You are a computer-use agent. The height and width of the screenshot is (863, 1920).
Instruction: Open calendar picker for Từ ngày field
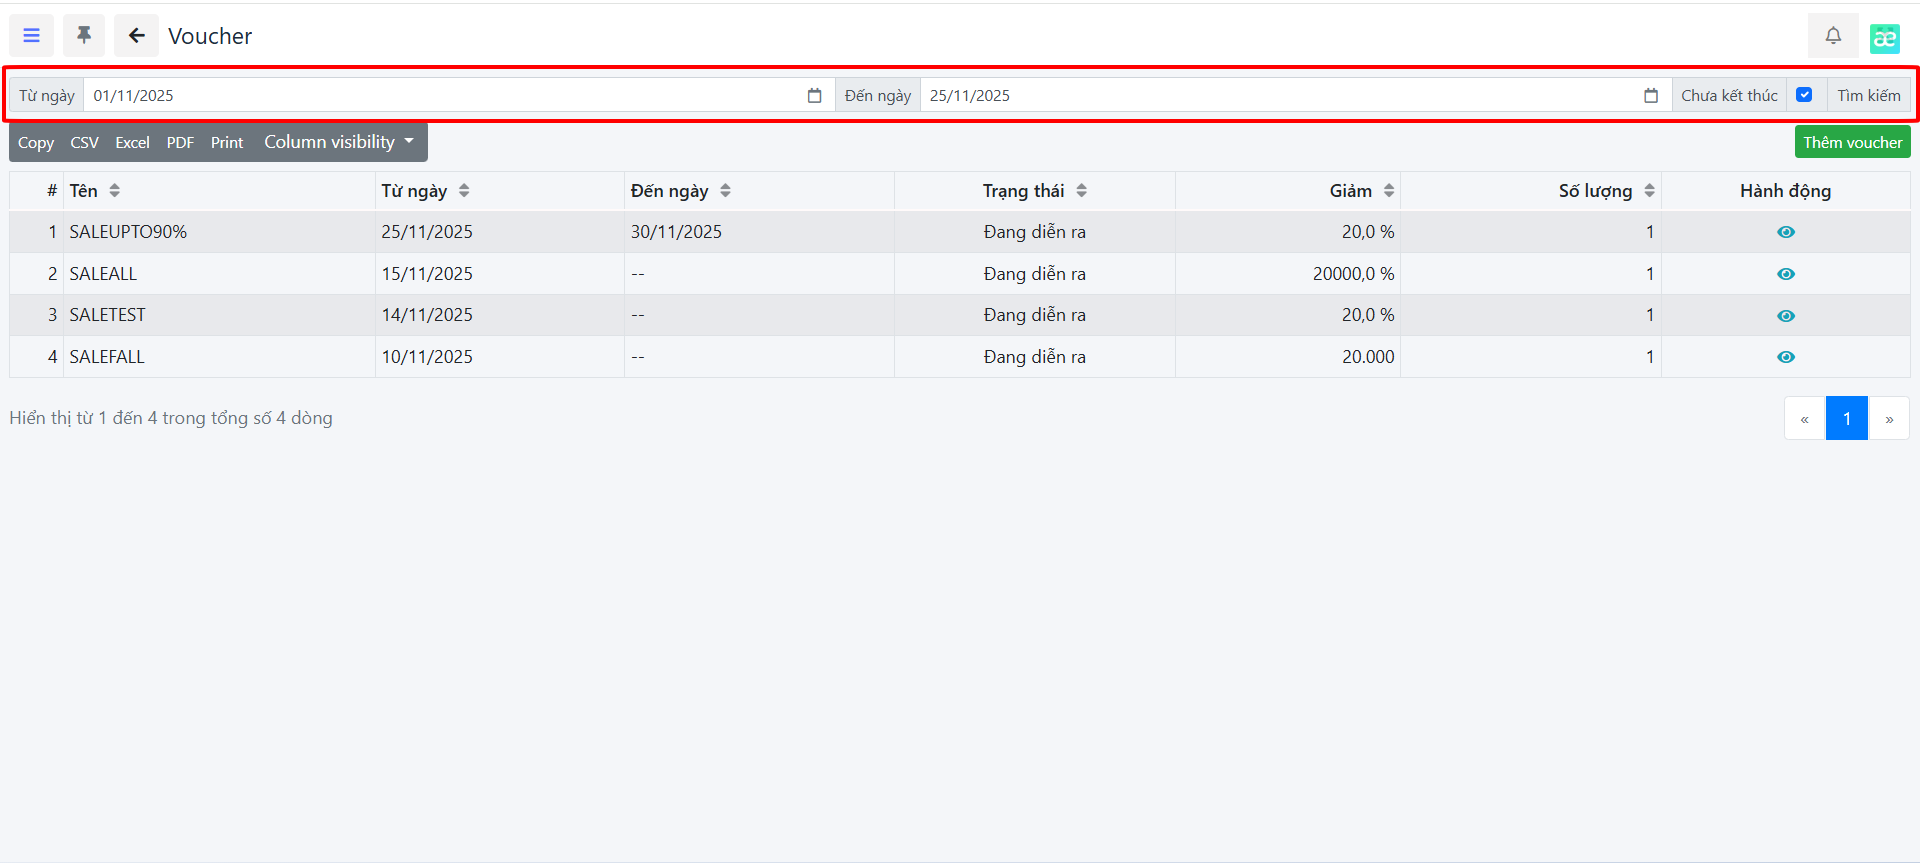(814, 96)
